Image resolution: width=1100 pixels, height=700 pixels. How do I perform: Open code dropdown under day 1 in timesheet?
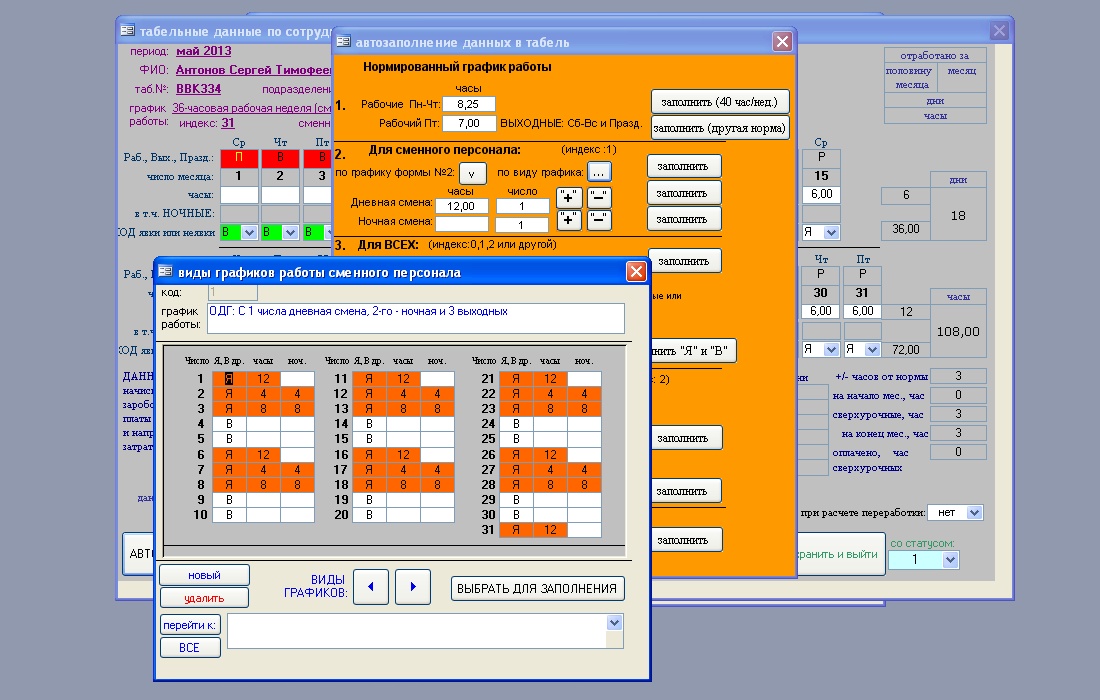tap(249, 232)
